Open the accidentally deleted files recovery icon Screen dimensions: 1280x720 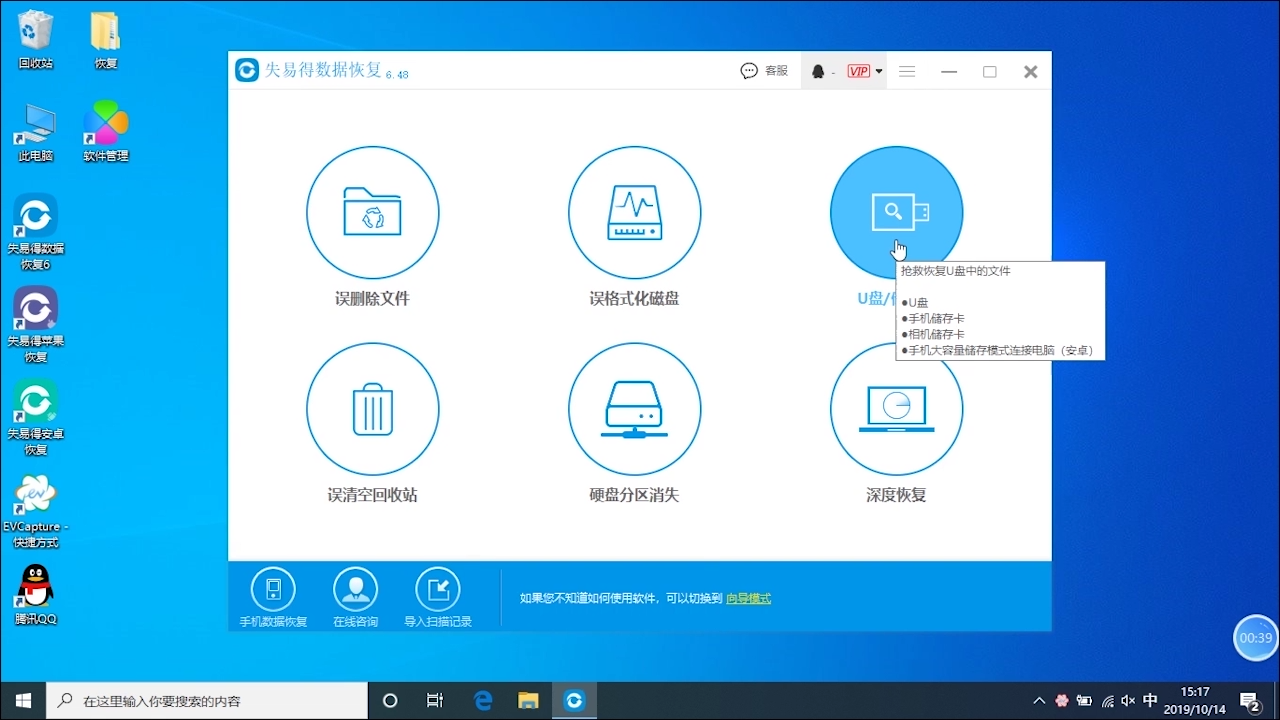pyautogui.click(x=372, y=212)
